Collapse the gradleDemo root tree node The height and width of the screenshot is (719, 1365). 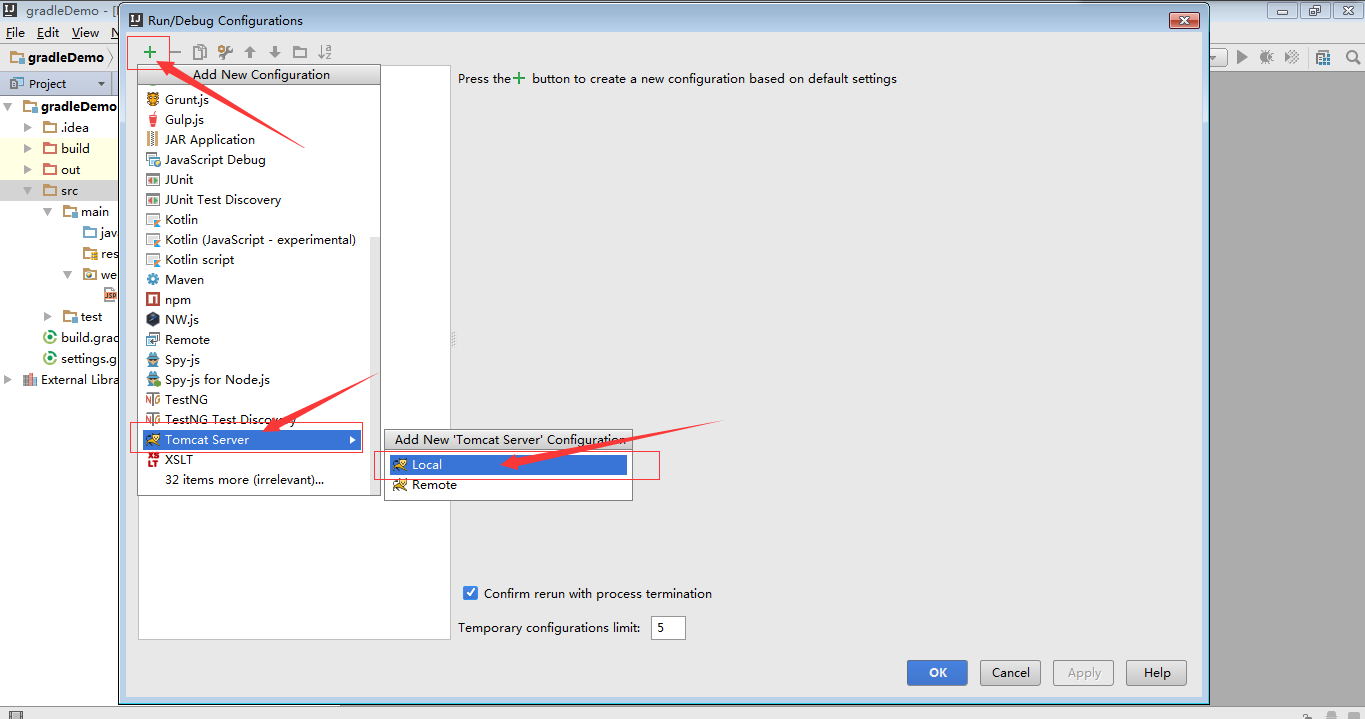(x=9, y=106)
